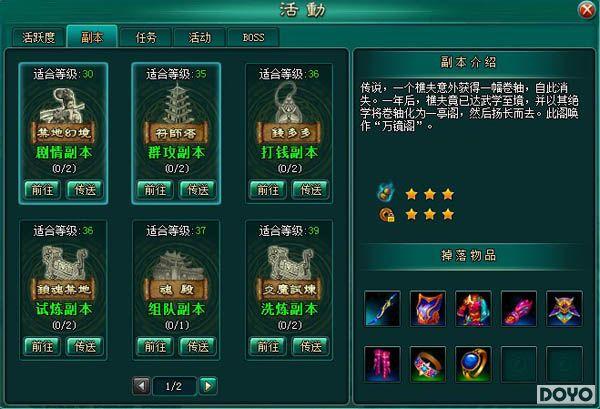
Task: Click the red armor chestplate drop icon
Action: pos(473,308)
